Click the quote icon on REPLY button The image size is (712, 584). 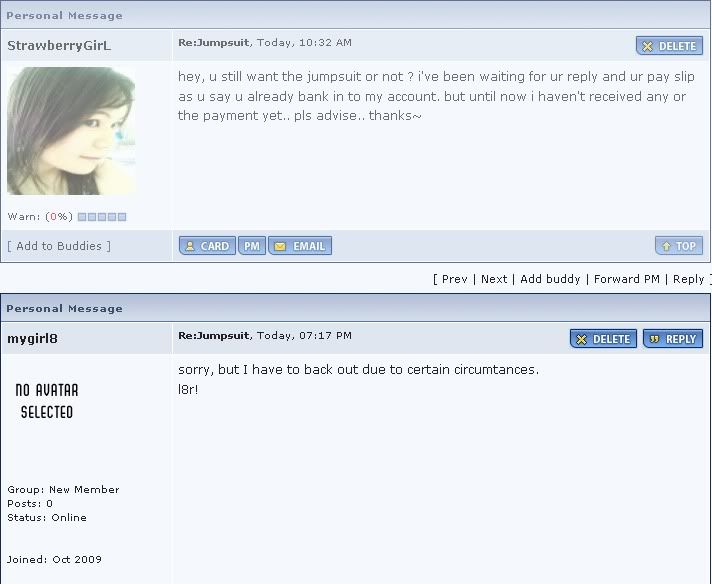[654, 339]
